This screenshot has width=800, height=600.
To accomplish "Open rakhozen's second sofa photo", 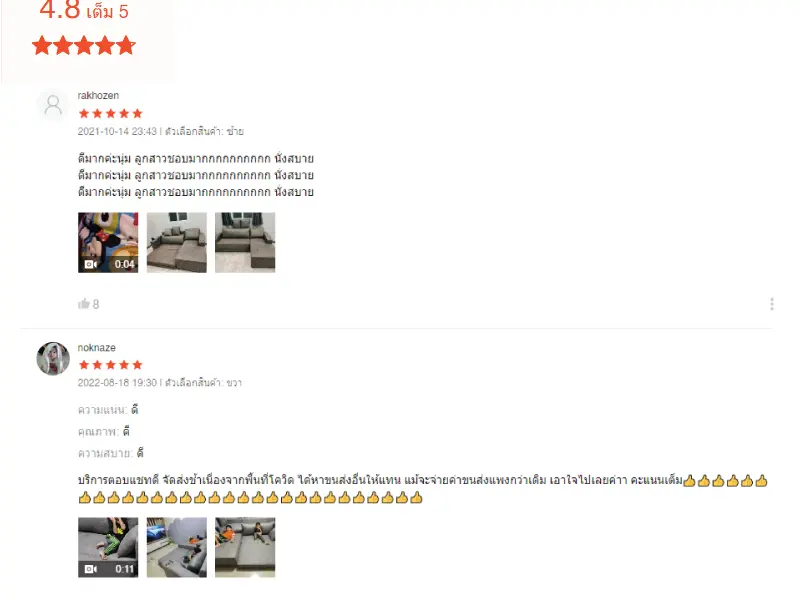I will click(177, 242).
